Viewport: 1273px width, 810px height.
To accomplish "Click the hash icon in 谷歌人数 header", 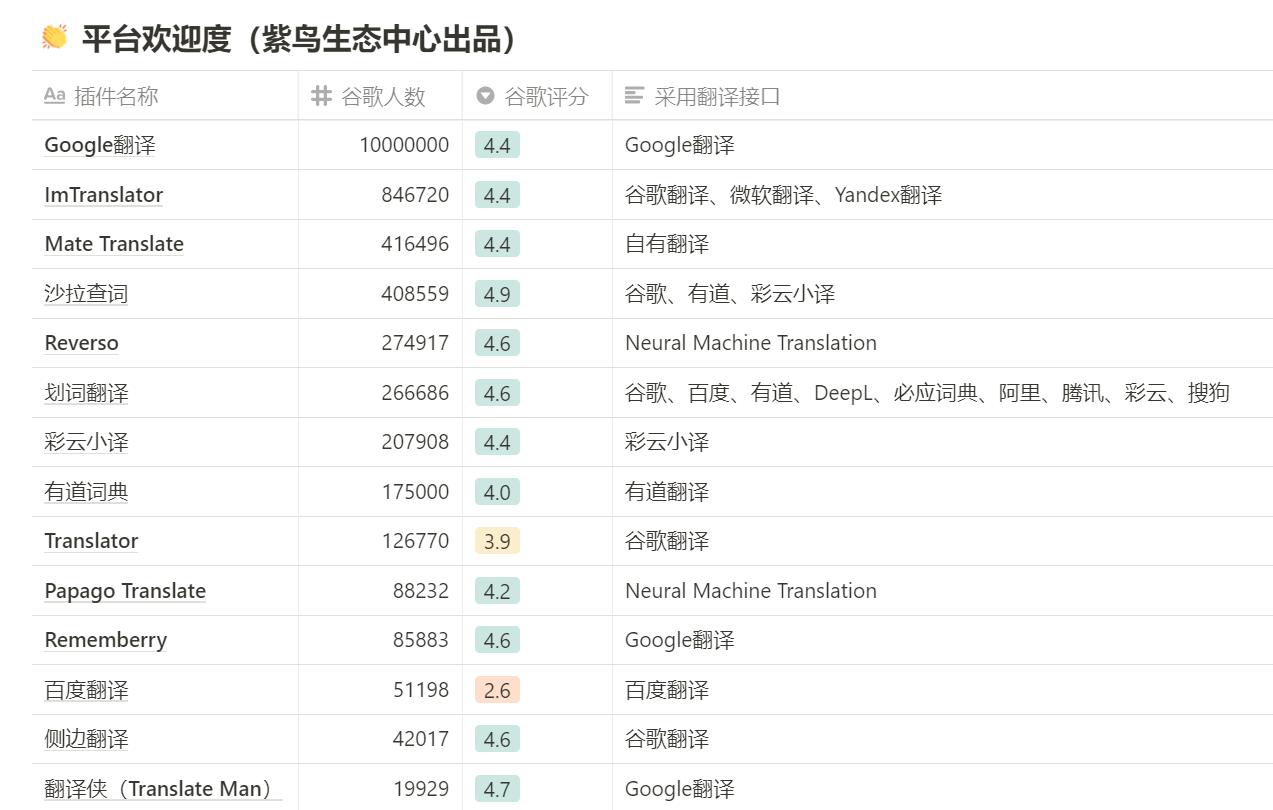I will pyautogui.click(x=321, y=96).
